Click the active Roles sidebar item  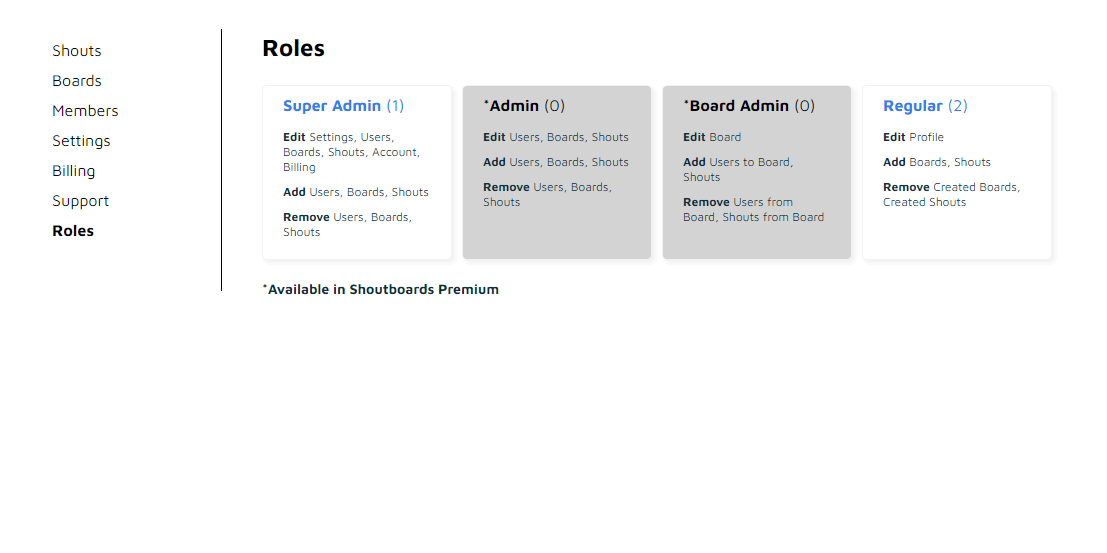[73, 231]
